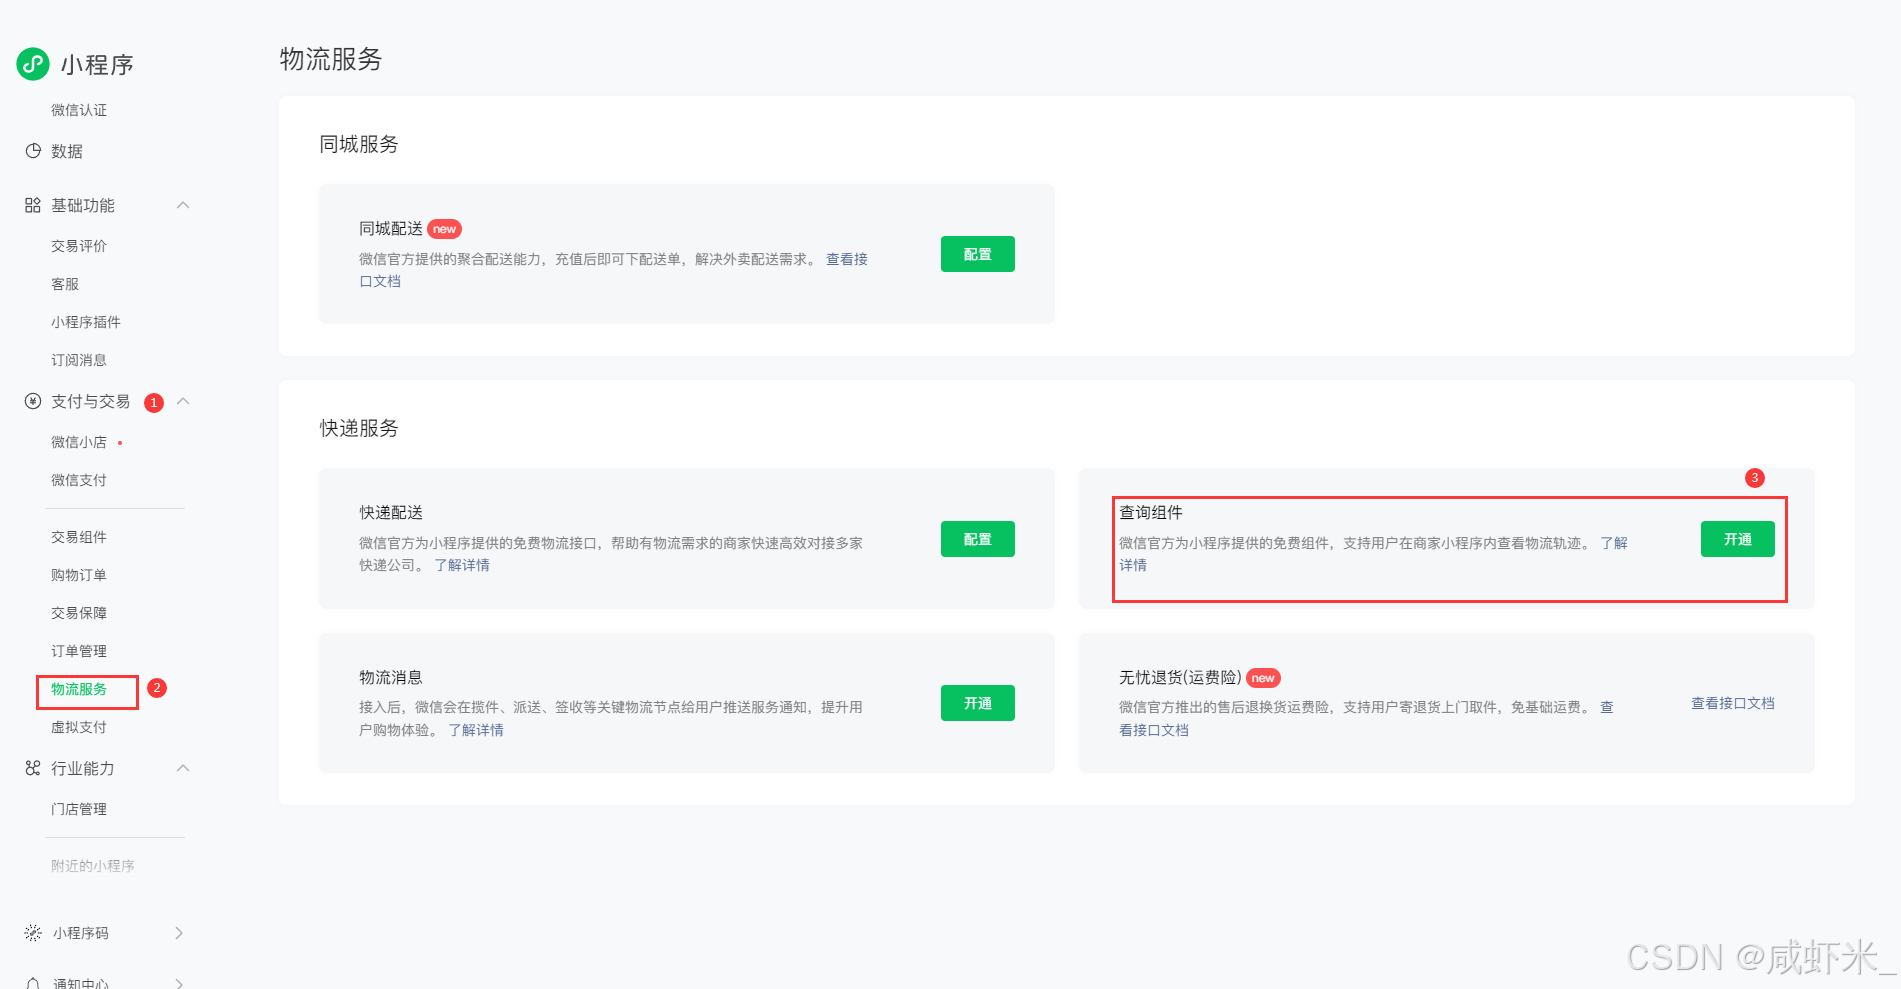
Task: Open 交易组件 in sidebar
Action: coord(79,537)
